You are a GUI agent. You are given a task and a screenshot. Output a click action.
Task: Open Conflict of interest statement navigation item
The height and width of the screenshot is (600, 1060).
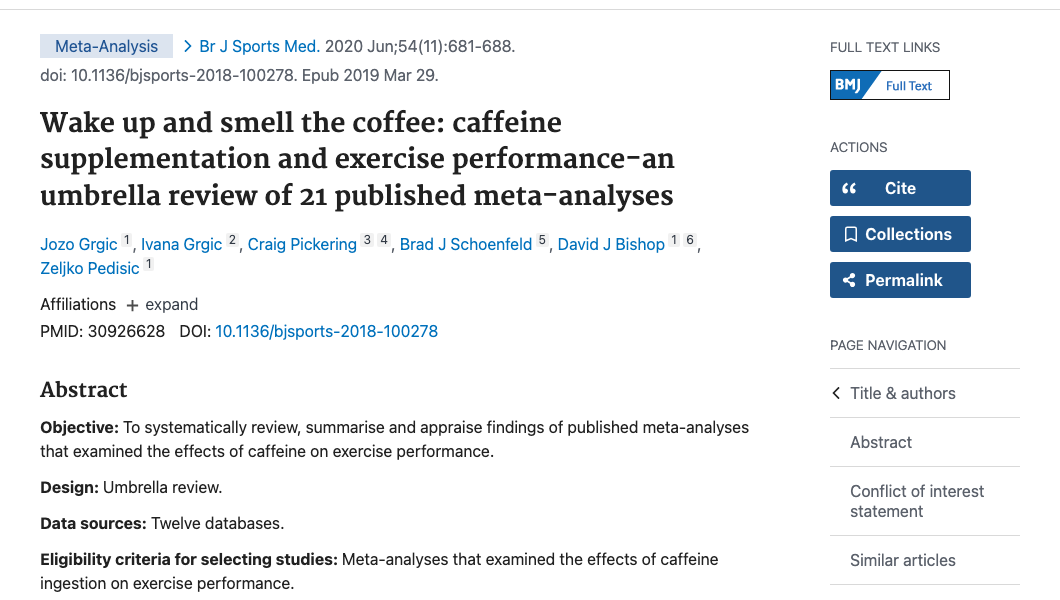click(x=916, y=500)
